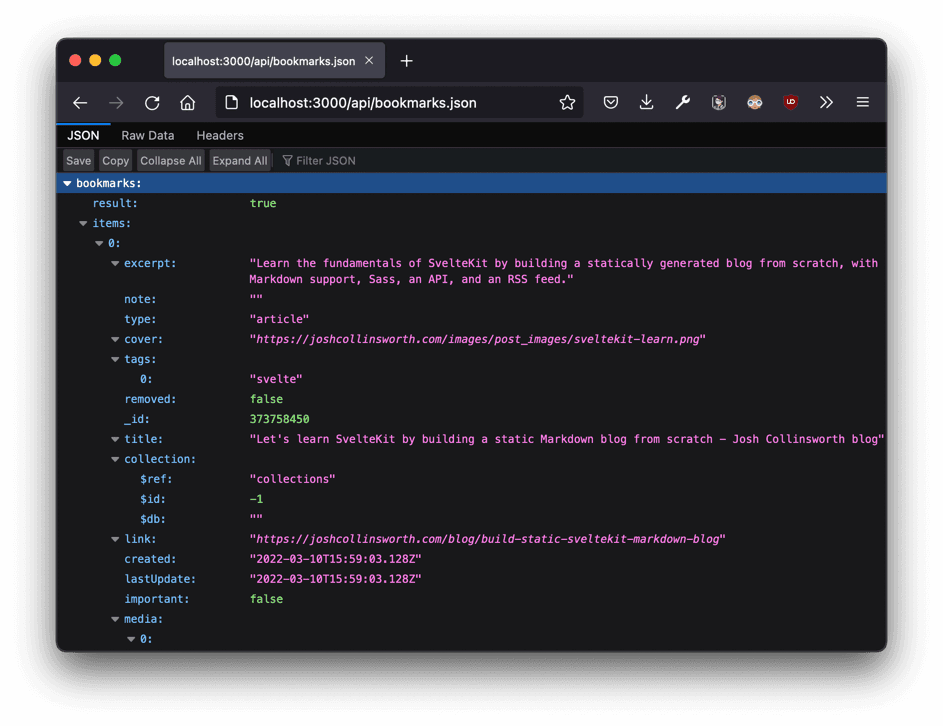Viewport: 943px width, 726px height.
Task: Switch to the Headers tab
Action: (220, 136)
